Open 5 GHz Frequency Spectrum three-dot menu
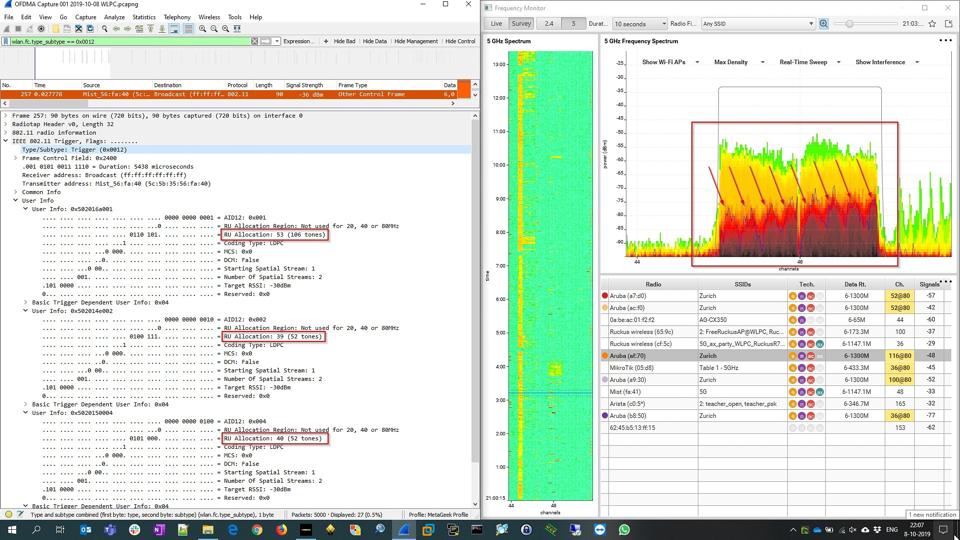Viewport: 960px width, 540px height. tap(945, 40)
